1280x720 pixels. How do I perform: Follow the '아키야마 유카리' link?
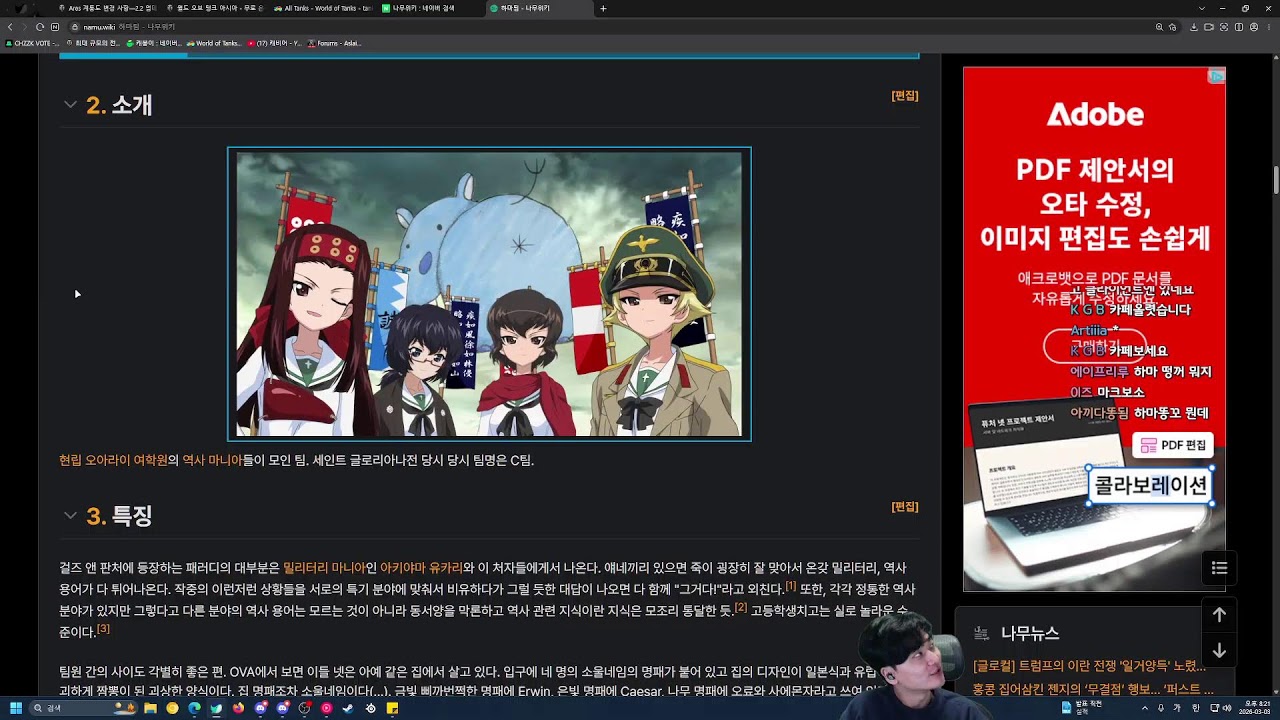421,567
